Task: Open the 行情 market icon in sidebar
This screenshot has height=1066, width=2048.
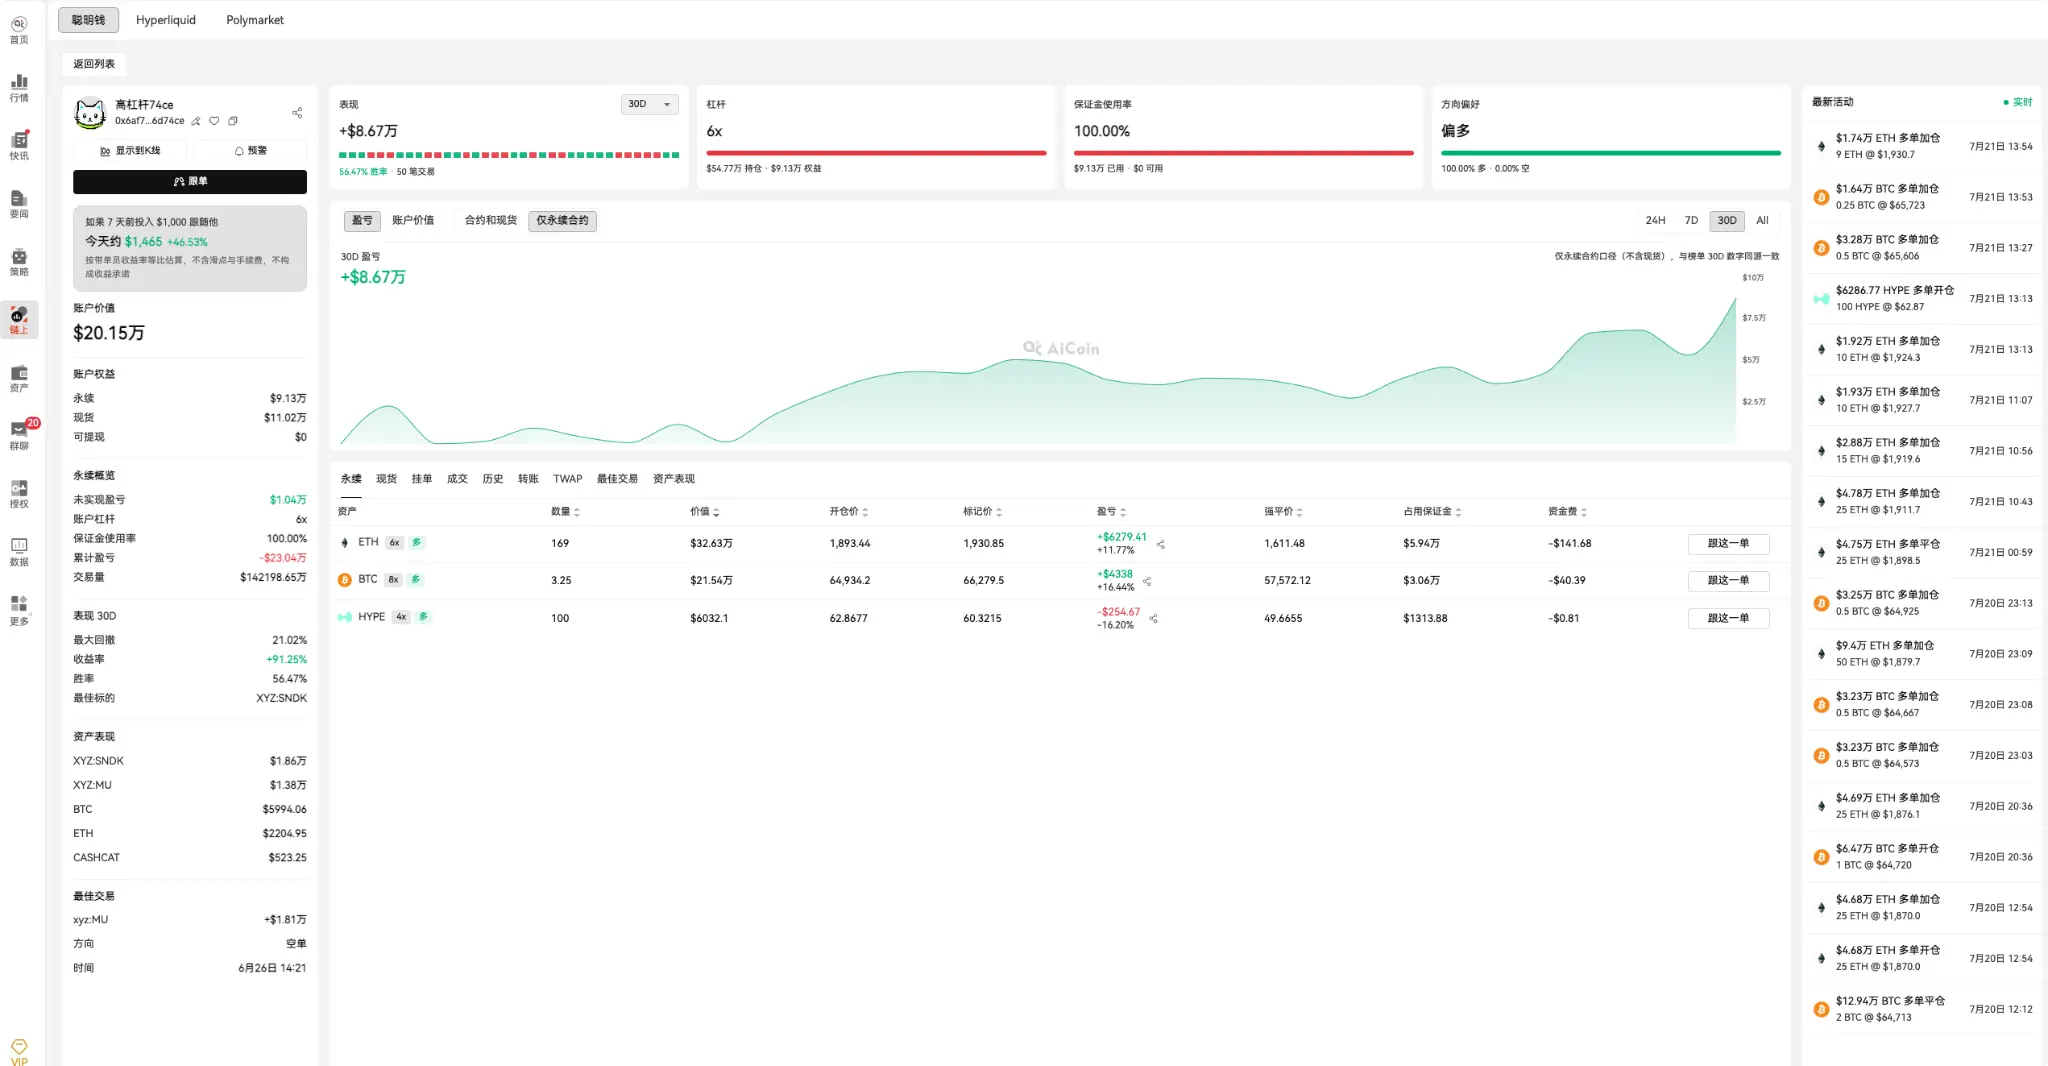Action: pos(19,87)
